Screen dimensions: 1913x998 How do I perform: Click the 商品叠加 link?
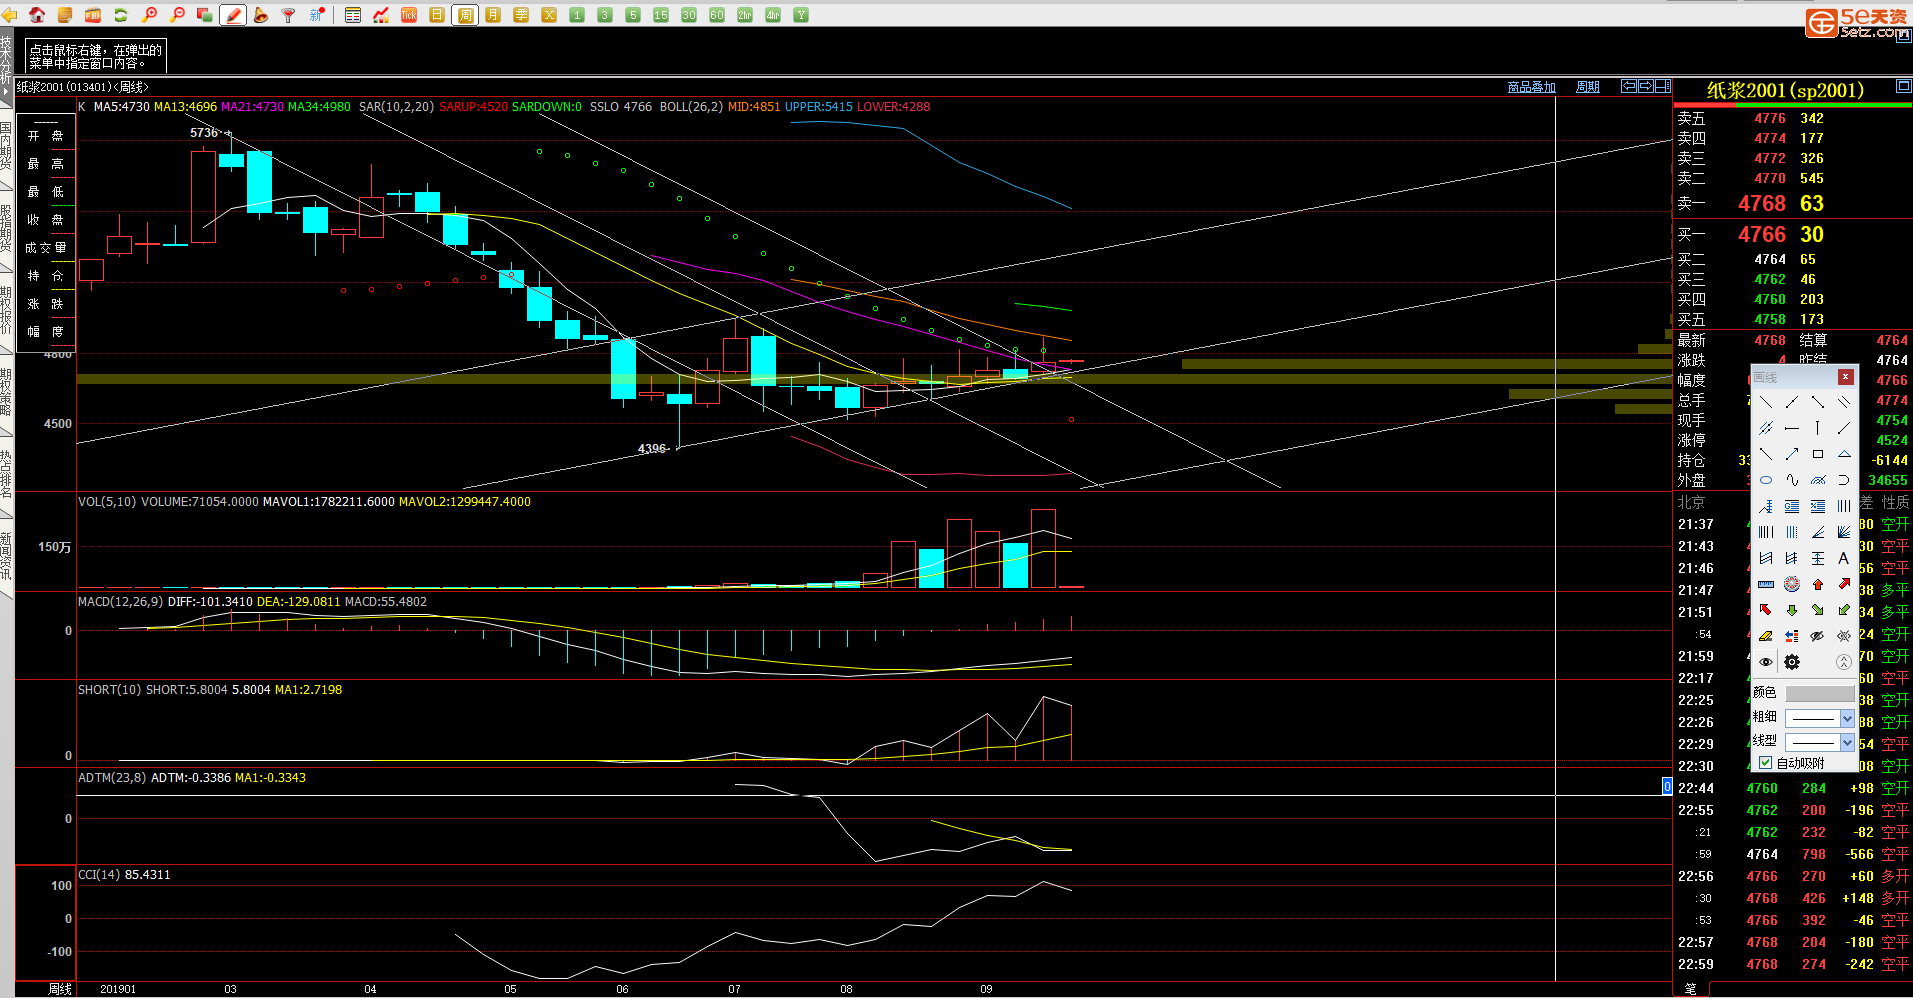1531,87
